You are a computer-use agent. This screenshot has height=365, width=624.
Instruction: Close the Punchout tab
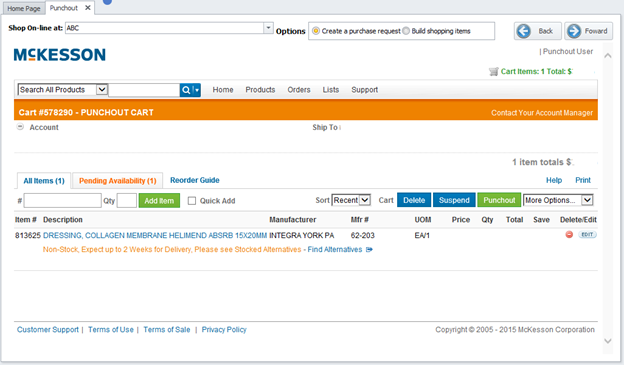(x=88, y=8)
